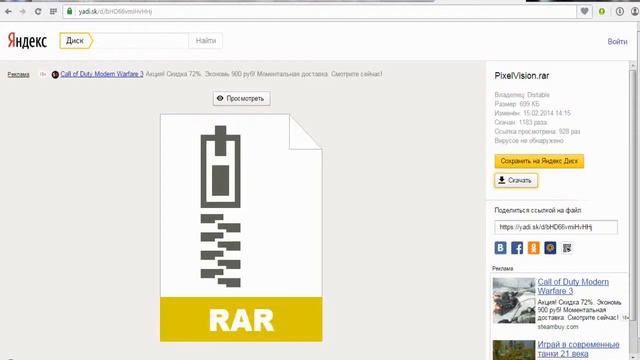Viewport: 640px width, 360px height.
Task: Click the large RAR file thumbnail
Action: click(x=241, y=228)
